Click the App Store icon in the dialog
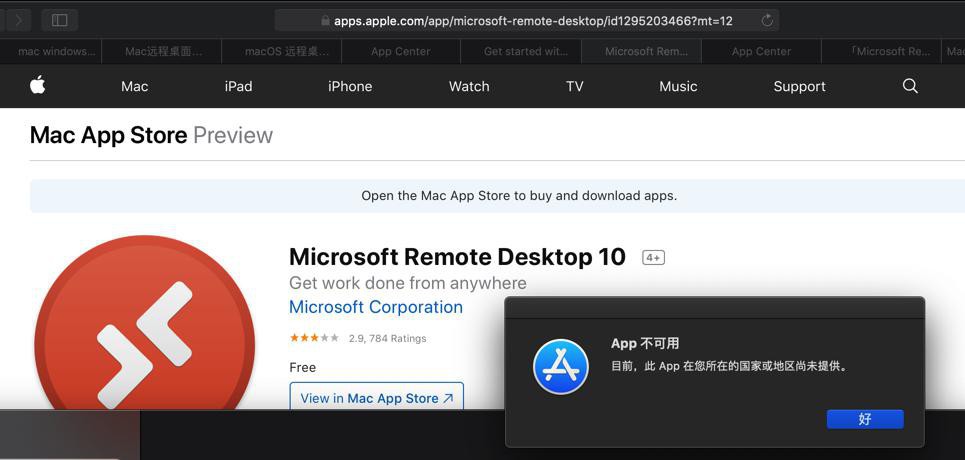Viewport: 965px width, 460px height. pyautogui.click(x=560, y=366)
